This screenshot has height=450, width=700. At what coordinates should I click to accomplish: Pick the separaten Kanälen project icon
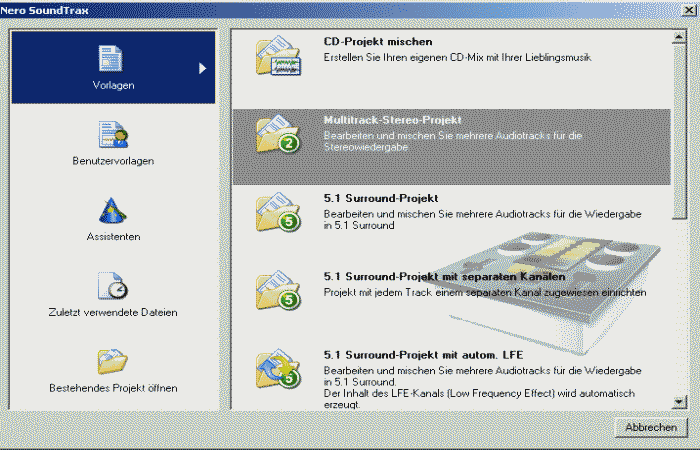click(277, 290)
